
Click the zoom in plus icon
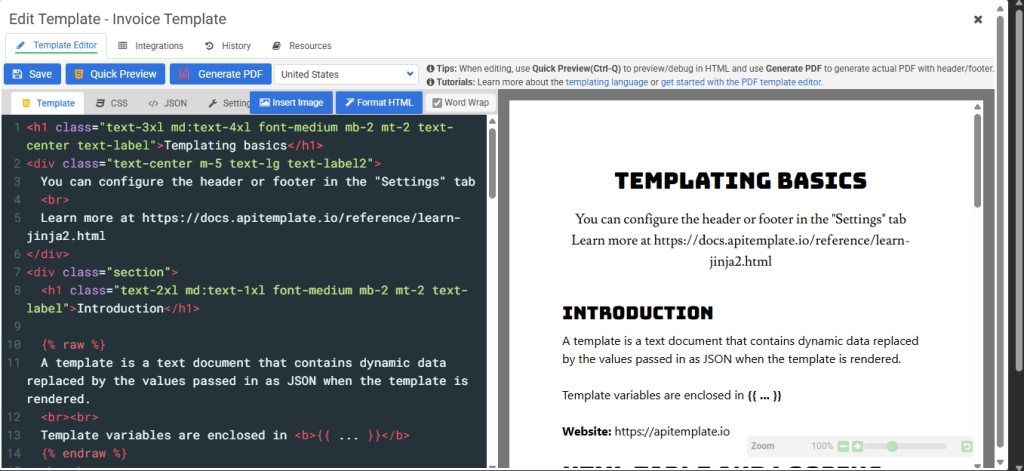coord(857,446)
